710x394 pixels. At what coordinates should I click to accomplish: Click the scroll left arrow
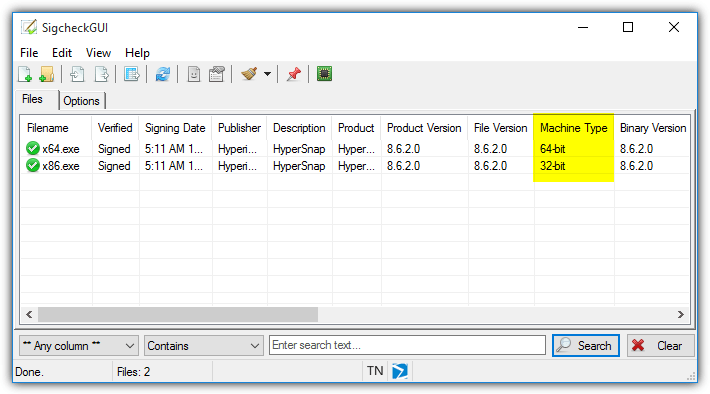[x=29, y=314]
